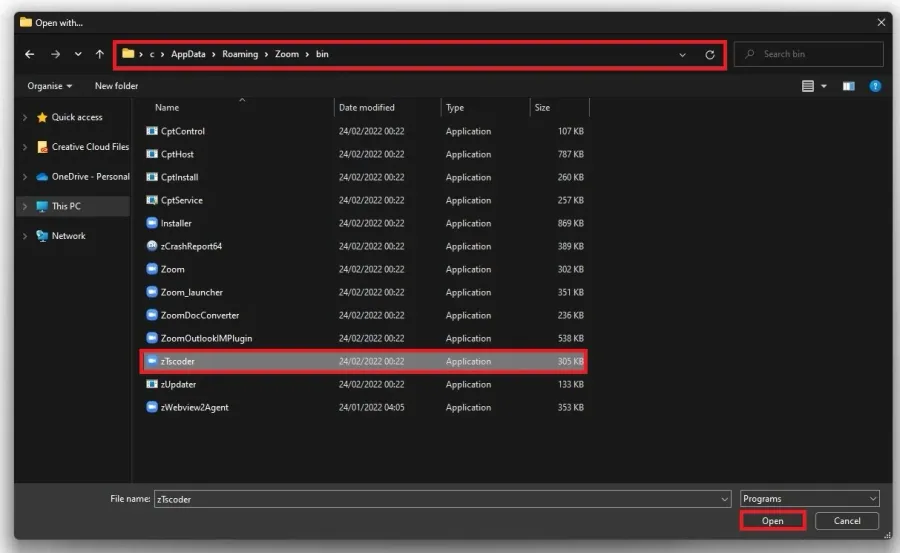Change view with list layout icon

click(808, 86)
